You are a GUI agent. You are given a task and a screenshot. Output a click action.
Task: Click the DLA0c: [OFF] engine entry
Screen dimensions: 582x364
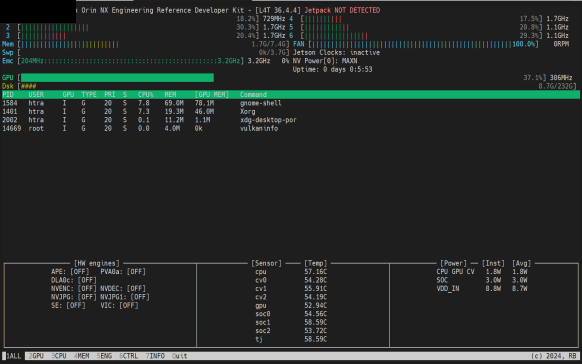74,280
